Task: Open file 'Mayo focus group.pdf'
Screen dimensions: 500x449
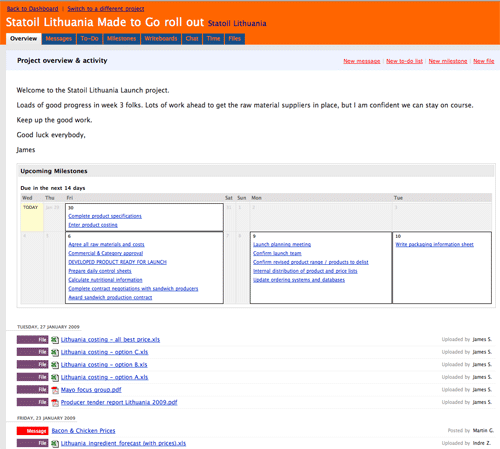Action: pyautogui.click(x=91, y=390)
